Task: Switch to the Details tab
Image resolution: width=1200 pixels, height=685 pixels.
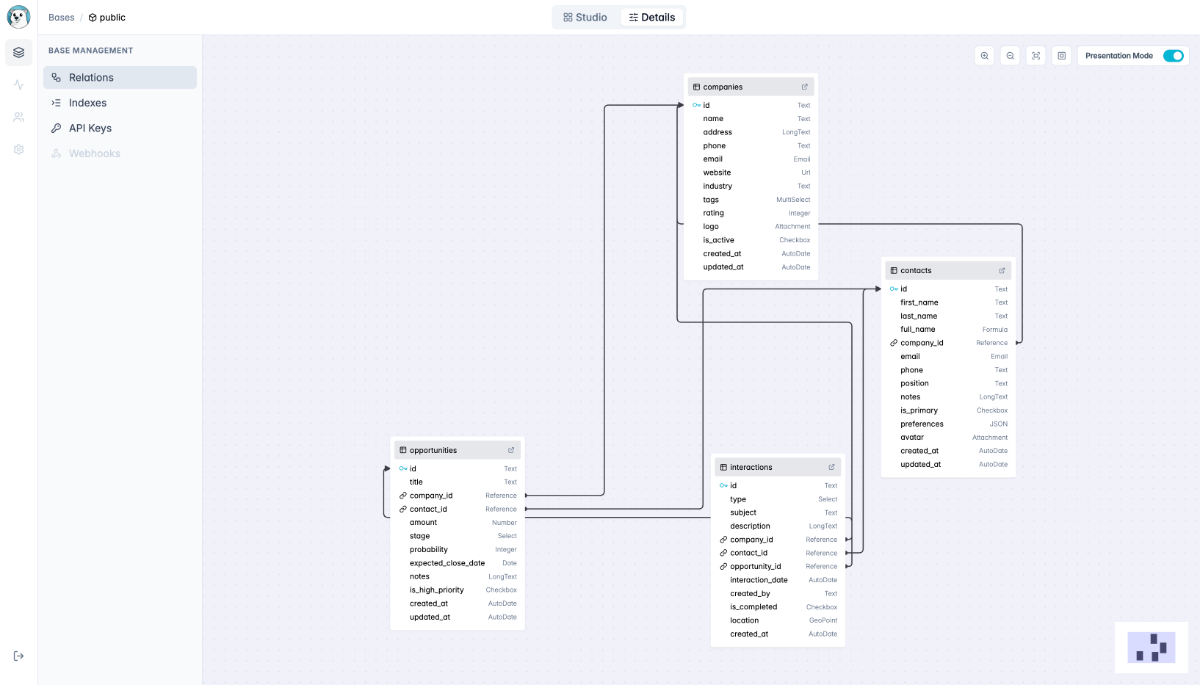Action: (x=652, y=17)
